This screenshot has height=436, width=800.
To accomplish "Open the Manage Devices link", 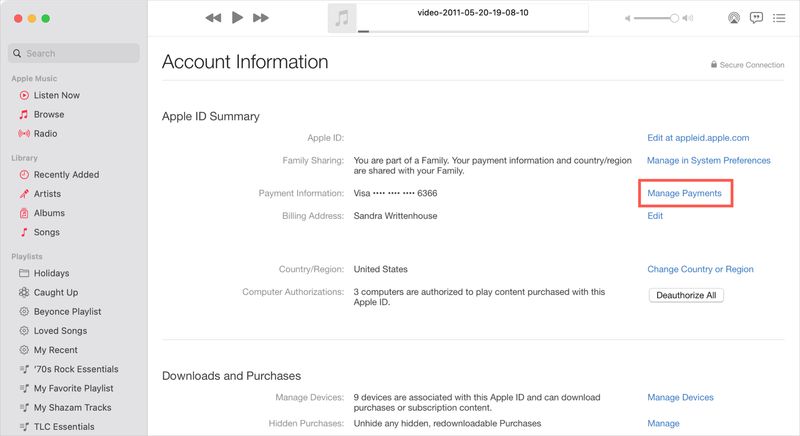I will [x=680, y=397].
